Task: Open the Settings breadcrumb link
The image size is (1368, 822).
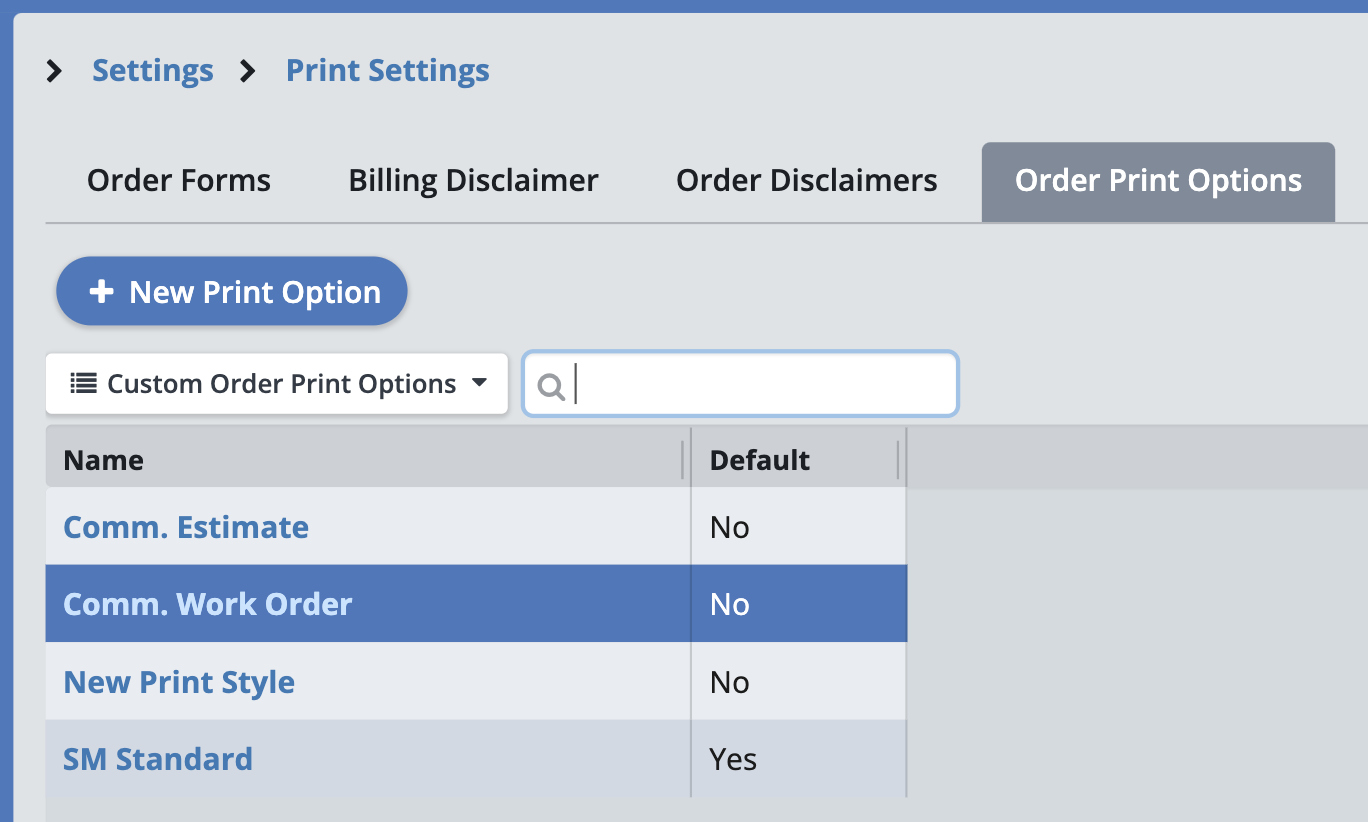Action: 153,71
